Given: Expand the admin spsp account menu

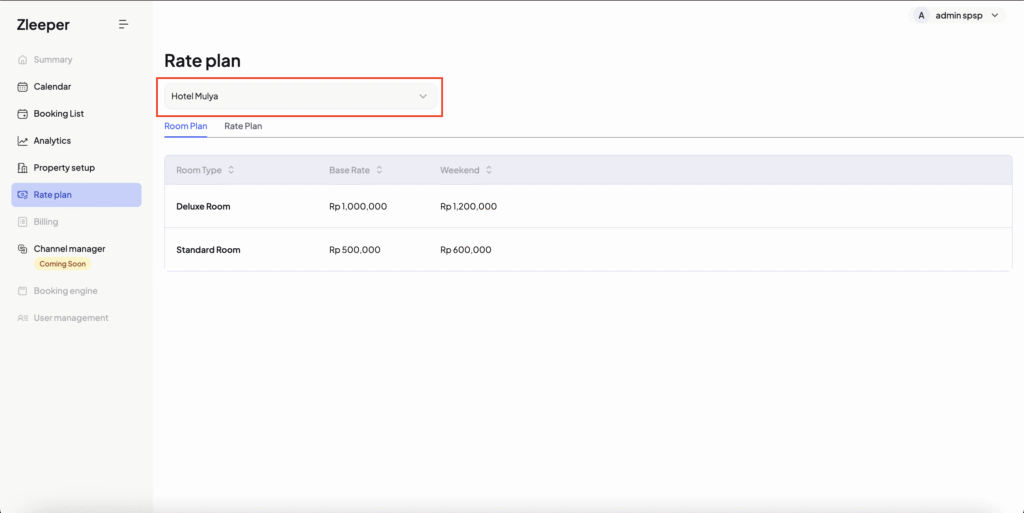Looking at the screenshot, I should pyautogui.click(x=994, y=16).
